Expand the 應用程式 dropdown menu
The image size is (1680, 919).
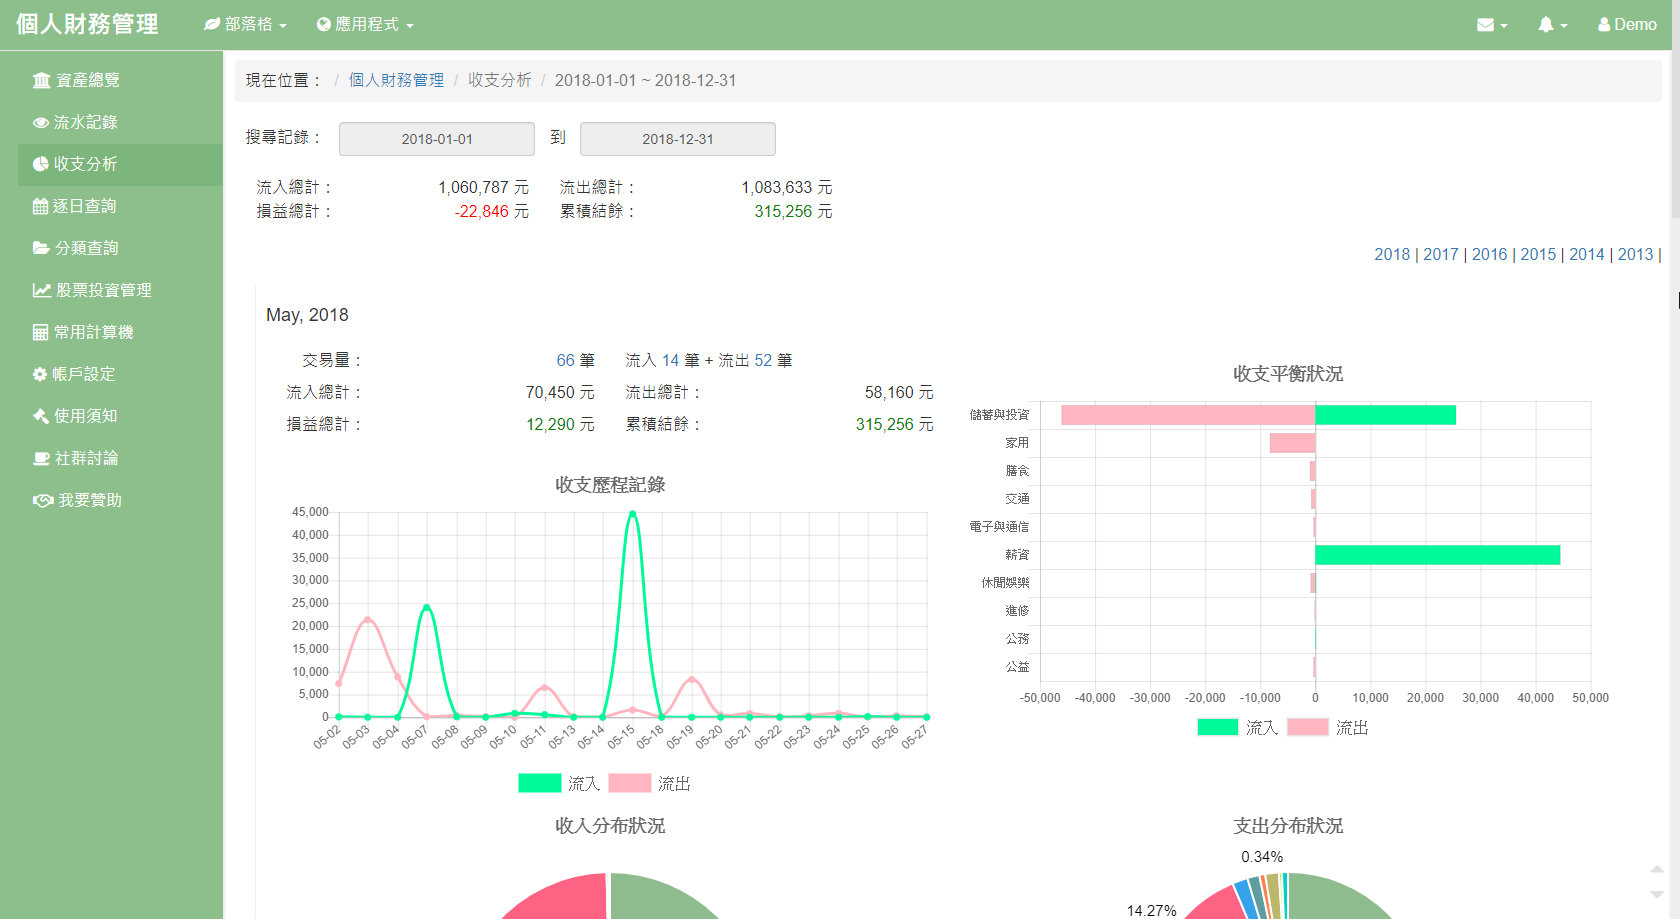(x=365, y=24)
